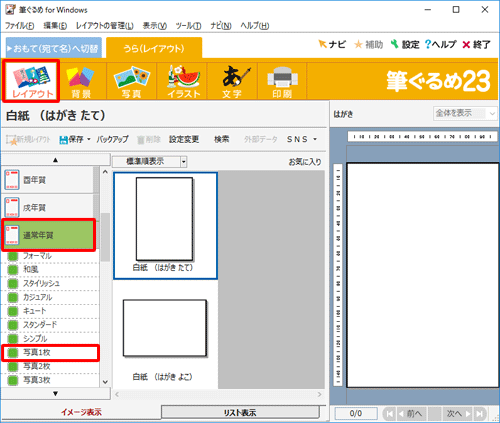Click category scrollbar up arrow
Viewport: 500px width, 423px height.
[105, 172]
